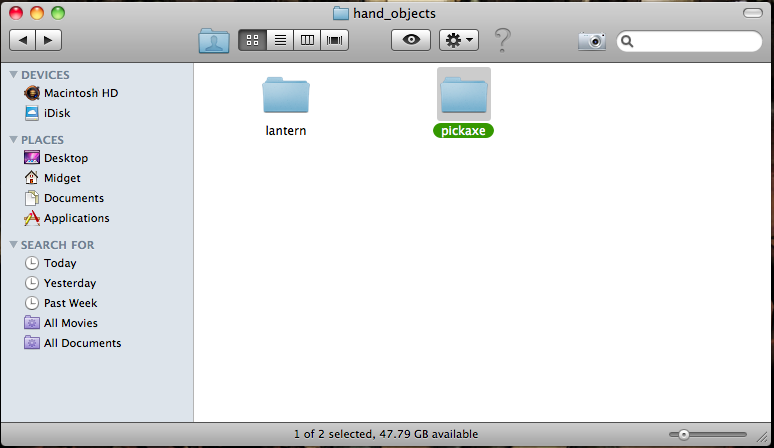
Task: Click the Forward navigation arrow
Action: point(48,40)
